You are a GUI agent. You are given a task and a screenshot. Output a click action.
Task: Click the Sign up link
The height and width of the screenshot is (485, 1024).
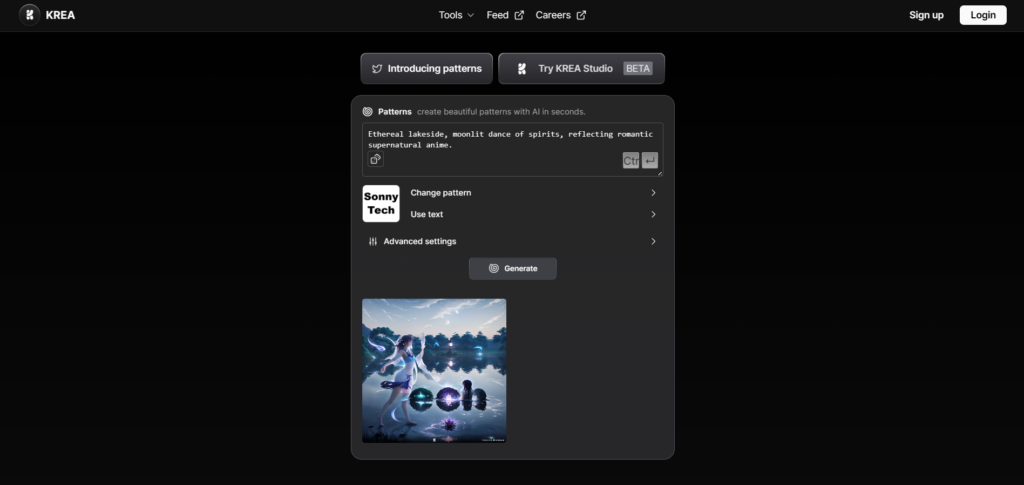[926, 15]
